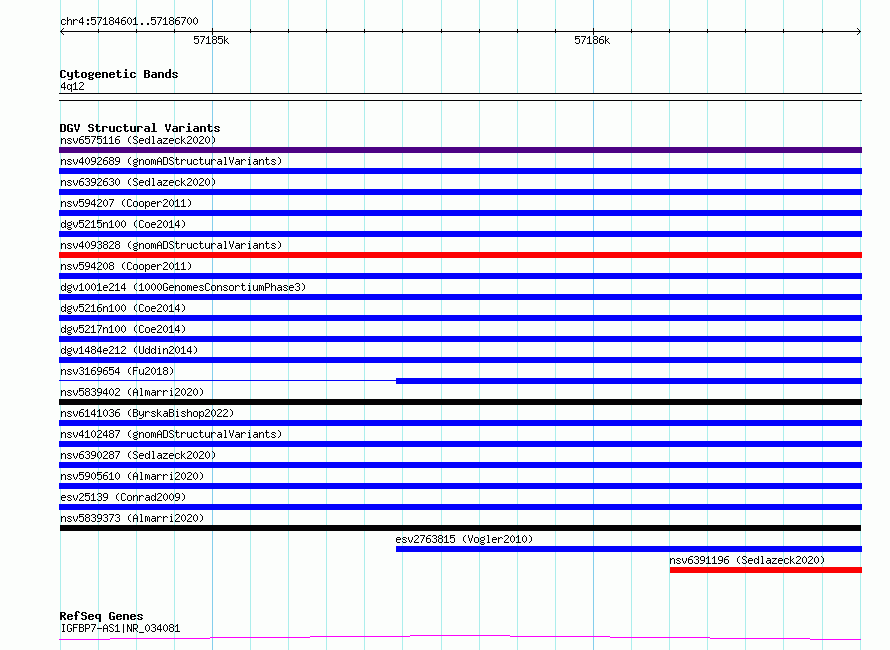This screenshot has width=890, height=650.
Task: Select the nsv5905610 (Almarri2020) label
Action: [132, 476]
